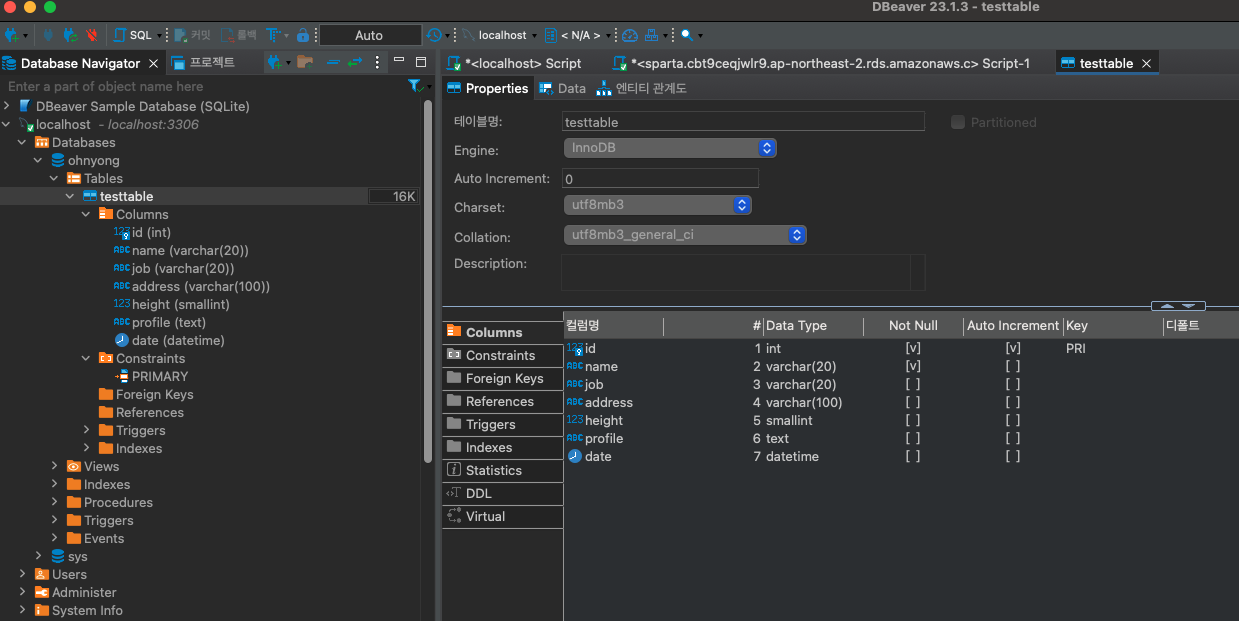
Task: Click the search magnifier toolbar icon
Action: (x=687, y=35)
